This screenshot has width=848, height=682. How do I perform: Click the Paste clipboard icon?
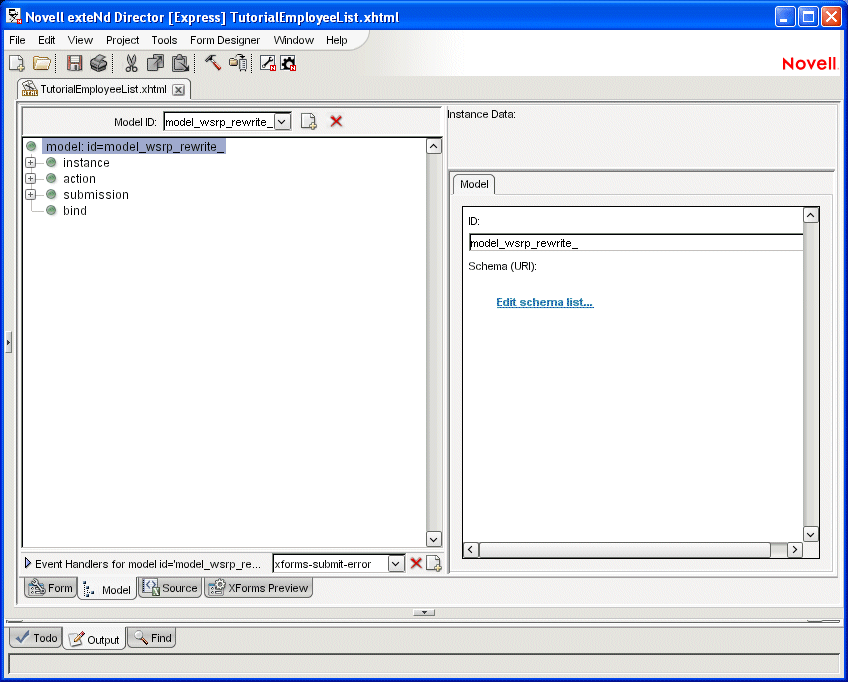click(x=180, y=64)
